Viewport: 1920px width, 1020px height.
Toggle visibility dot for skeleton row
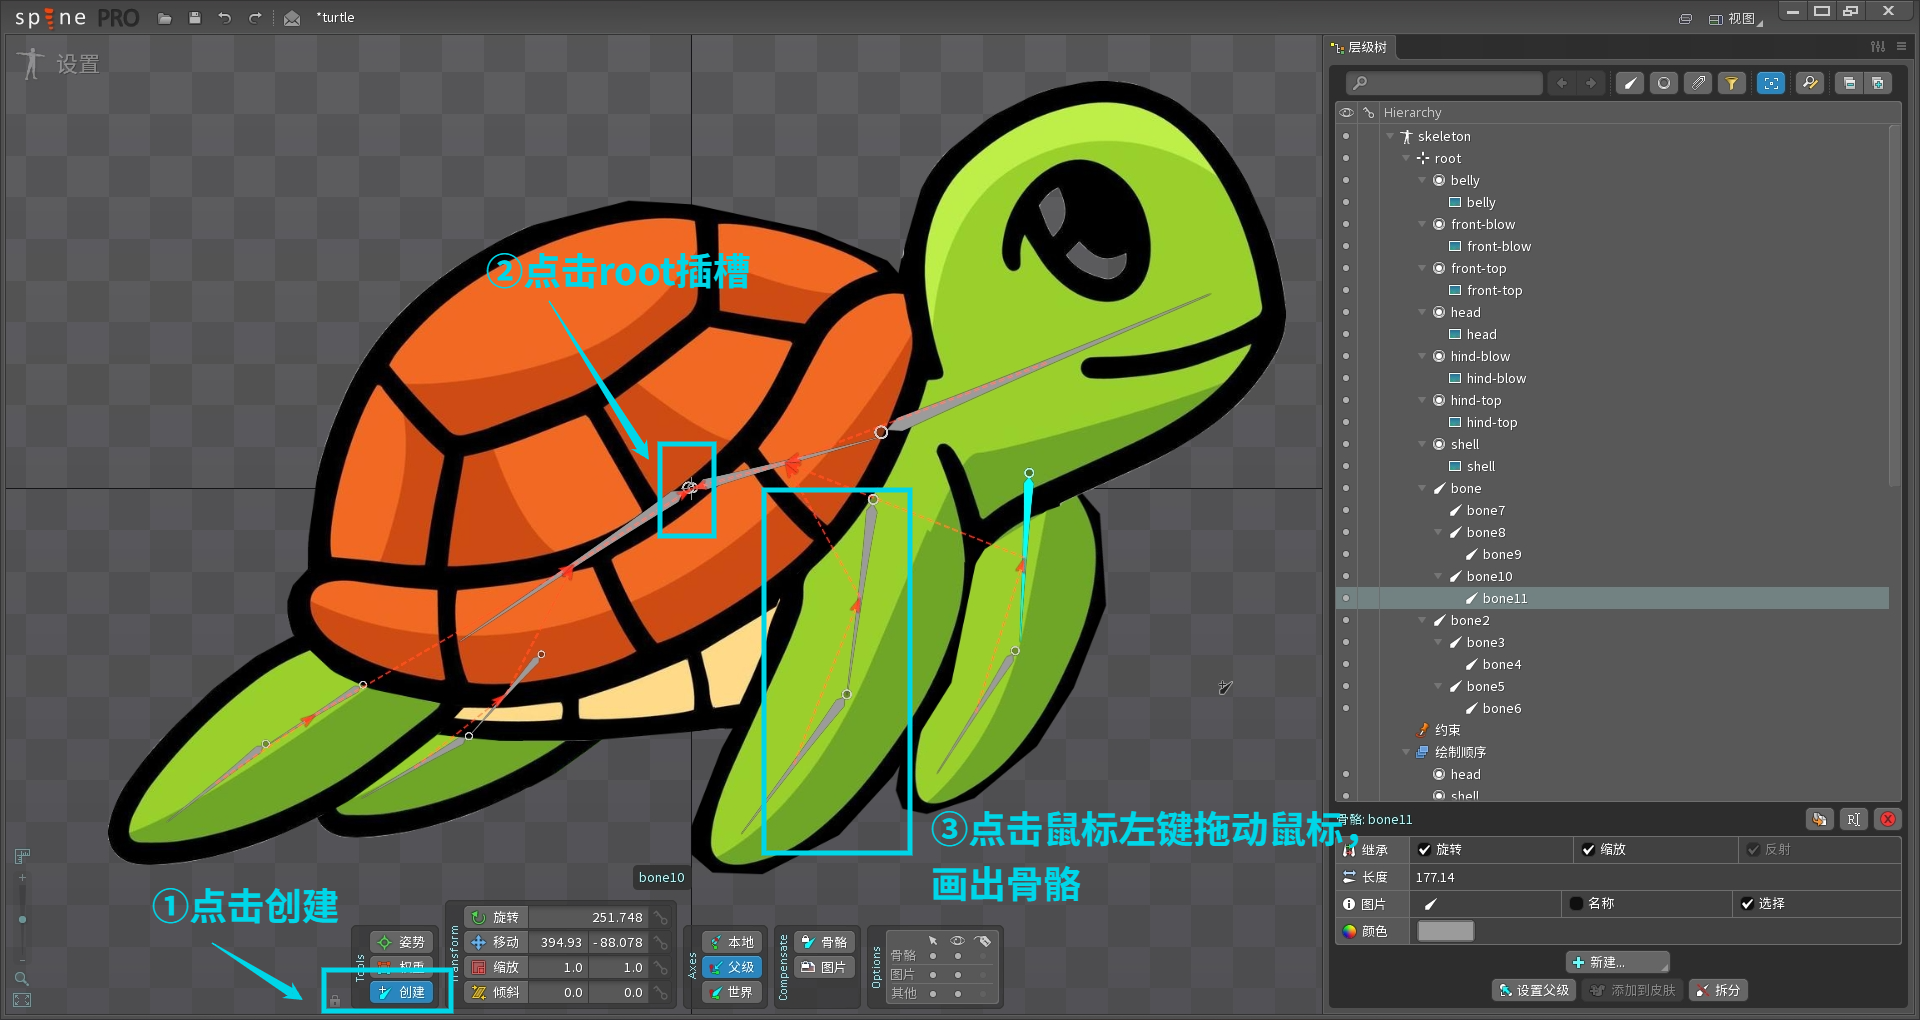tap(1346, 136)
